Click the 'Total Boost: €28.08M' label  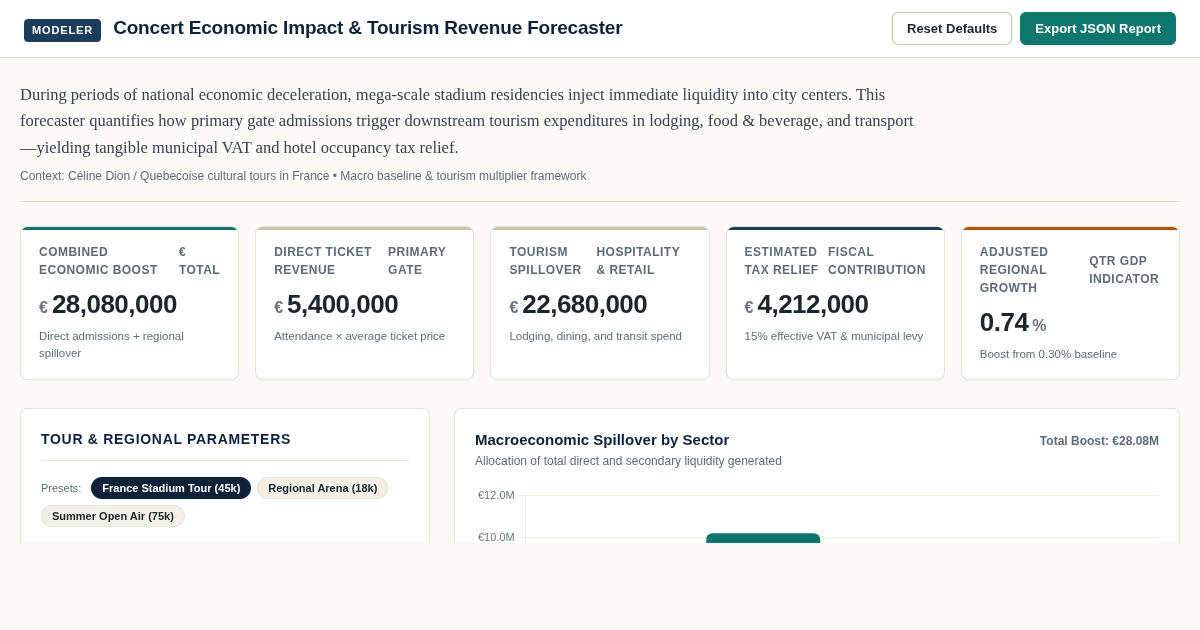[x=1099, y=441]
